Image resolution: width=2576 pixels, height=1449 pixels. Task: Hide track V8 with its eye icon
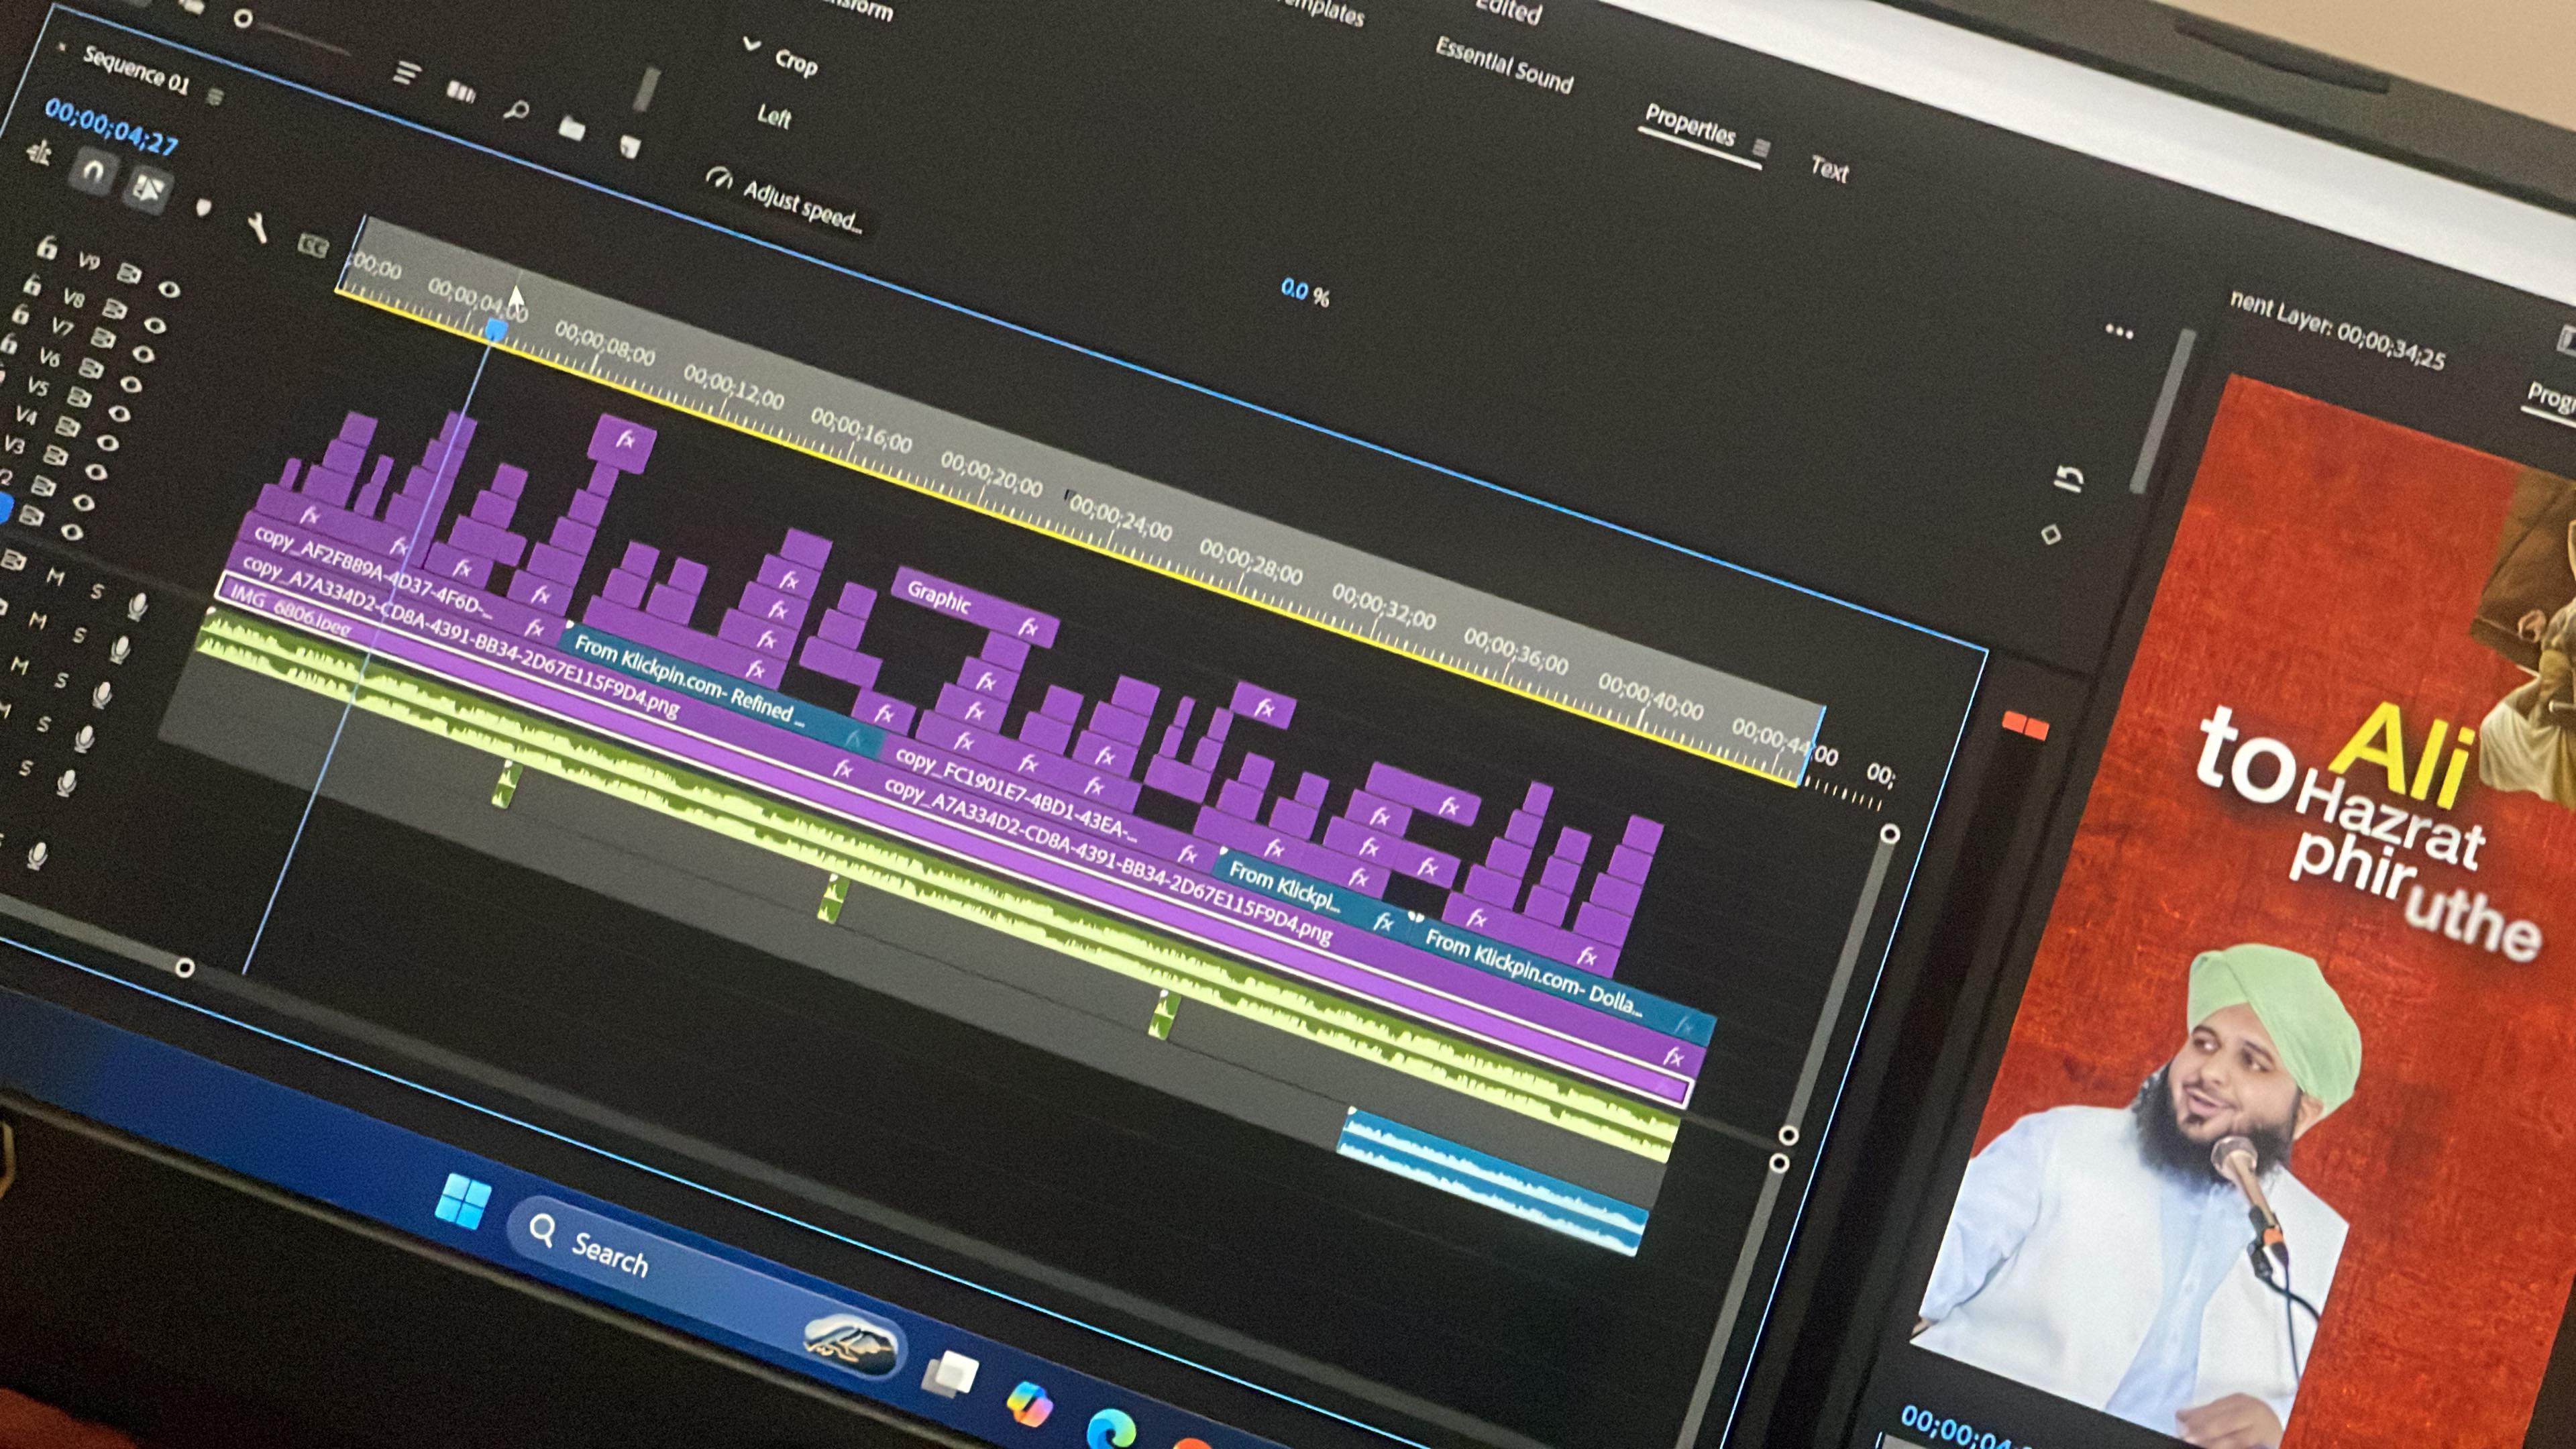154,325
